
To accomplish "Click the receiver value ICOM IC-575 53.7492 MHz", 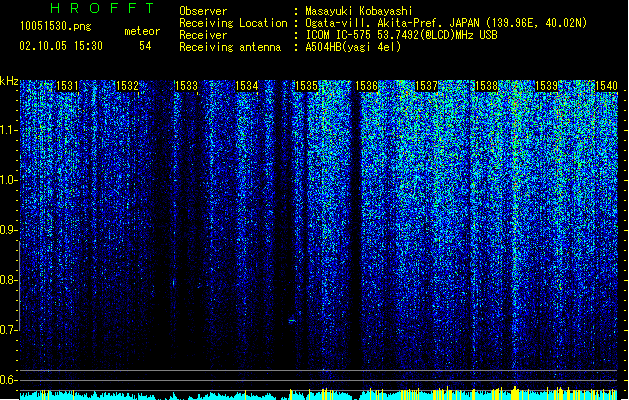I will [x=401, y=35].
